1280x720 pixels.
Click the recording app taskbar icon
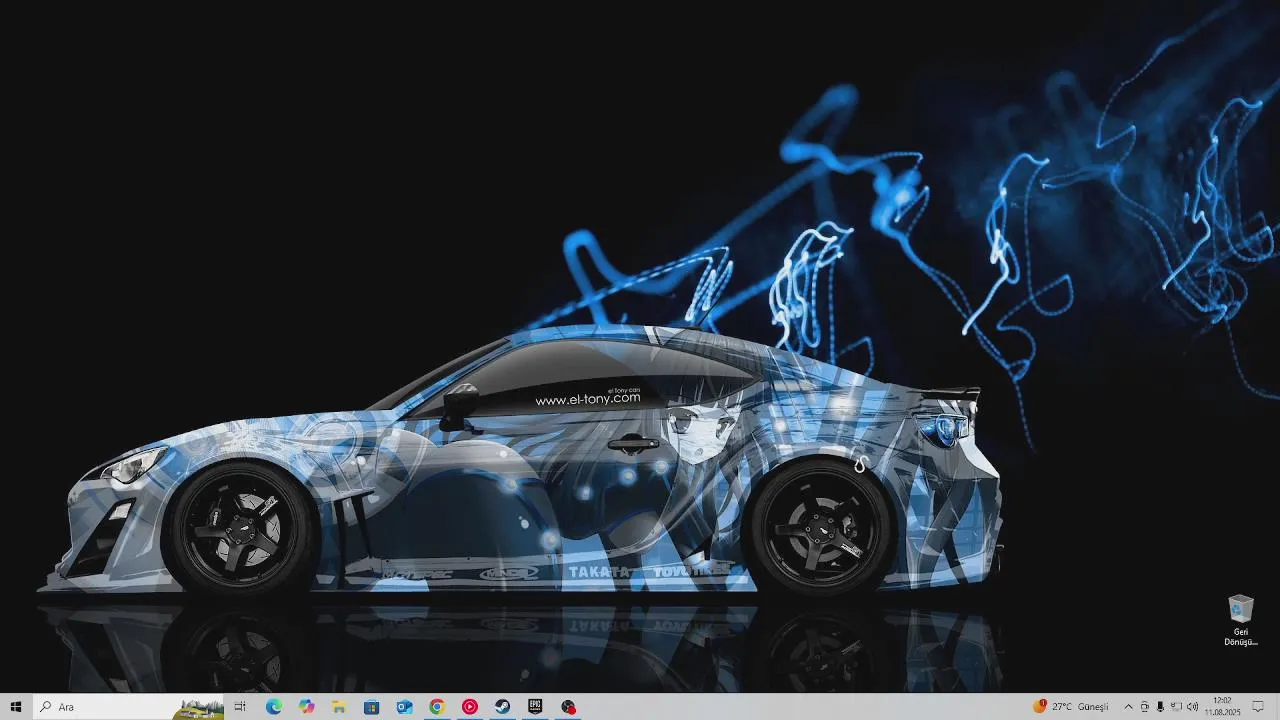(x=568, y=707)
